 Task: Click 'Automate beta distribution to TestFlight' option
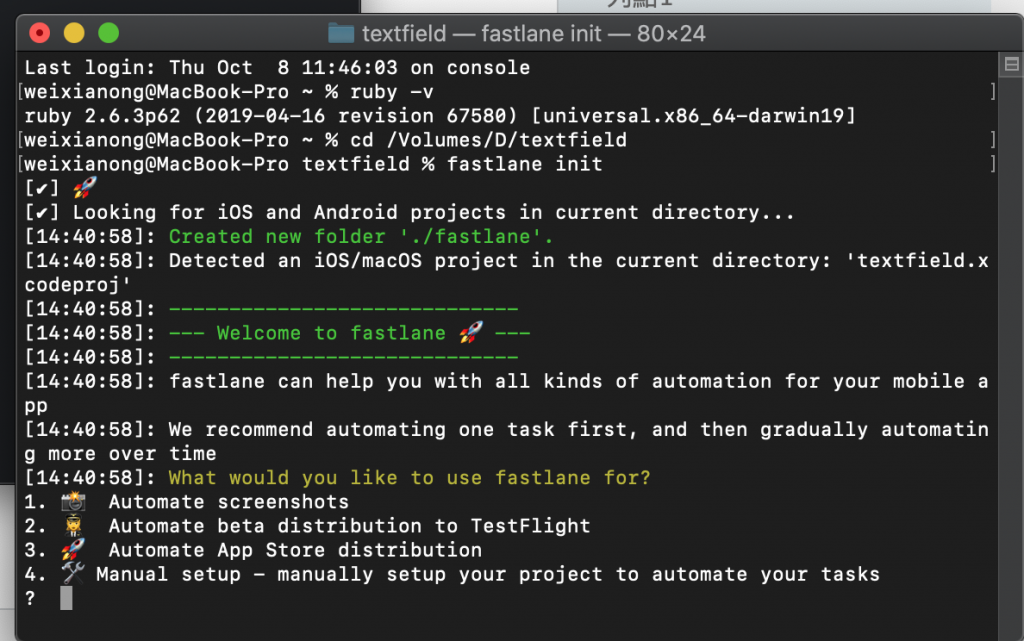pos(349,526)
